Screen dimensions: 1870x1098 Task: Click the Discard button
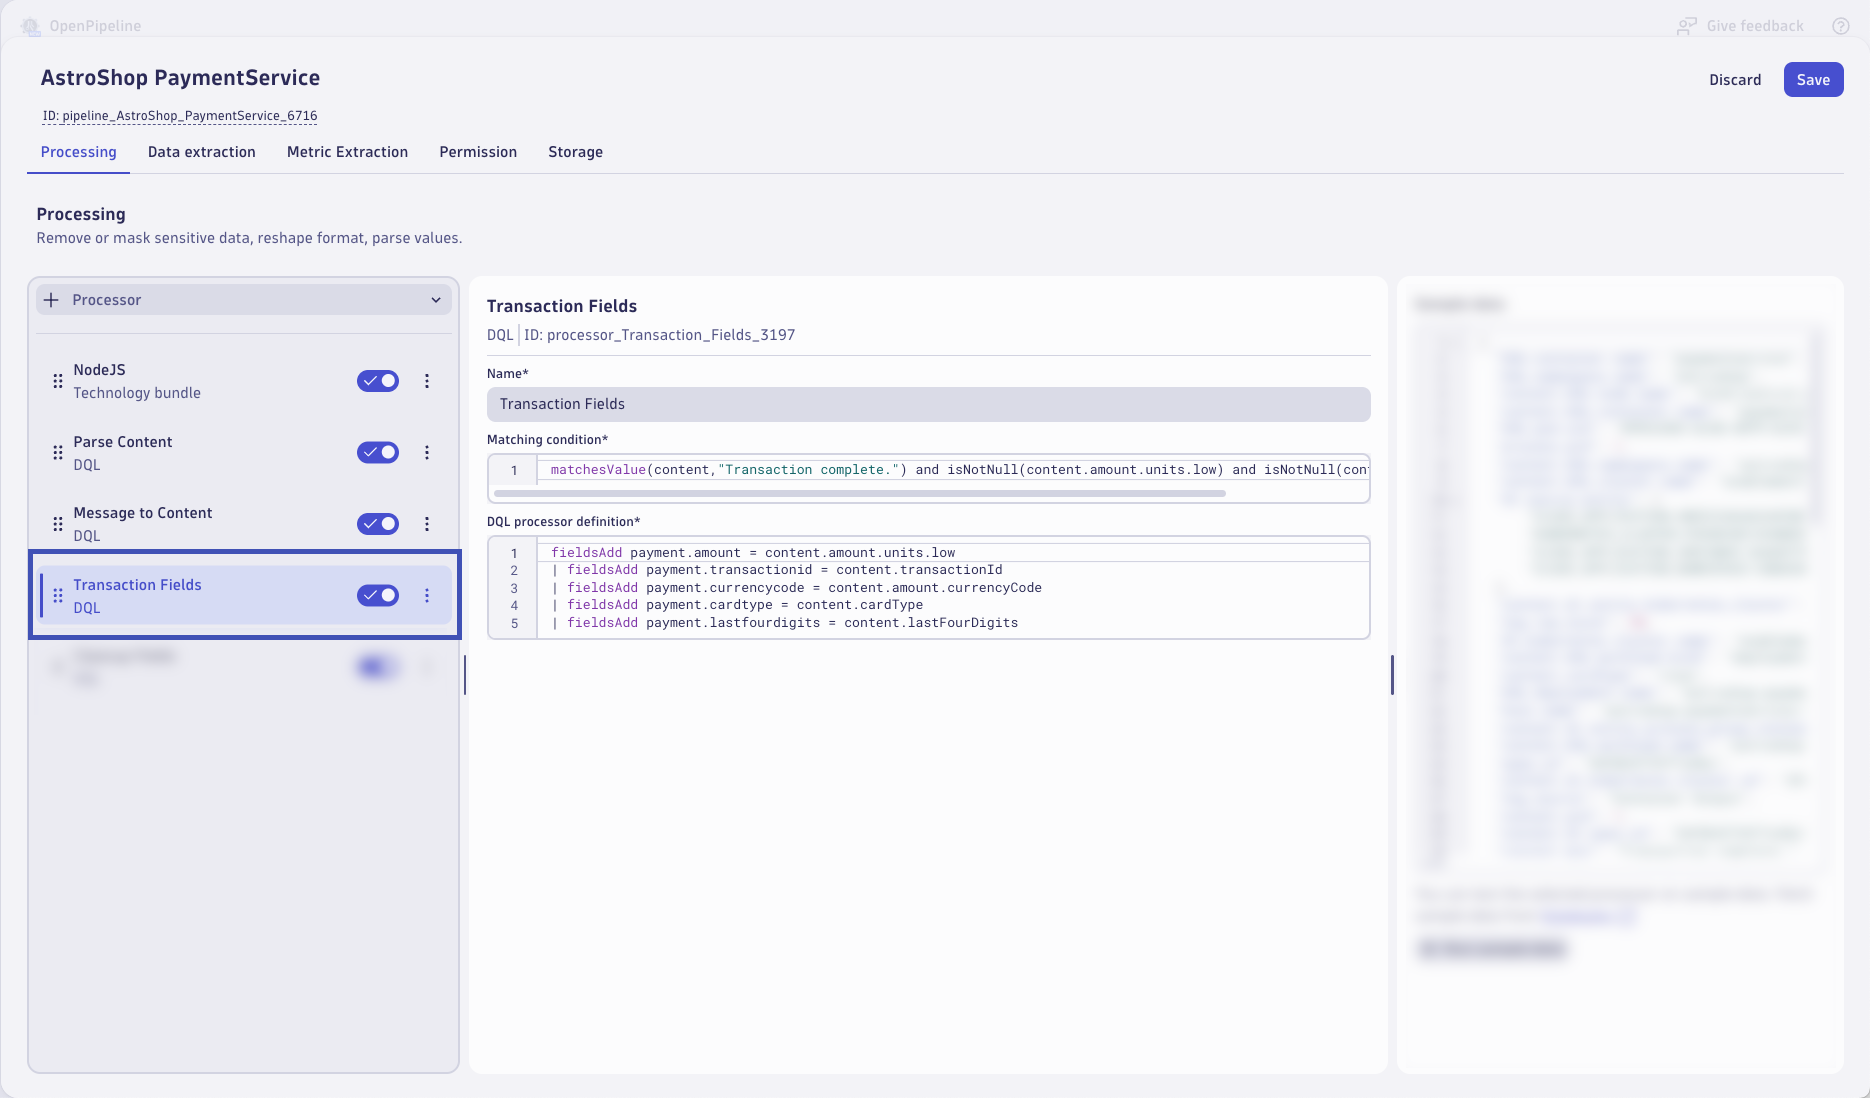(1735, 80)
